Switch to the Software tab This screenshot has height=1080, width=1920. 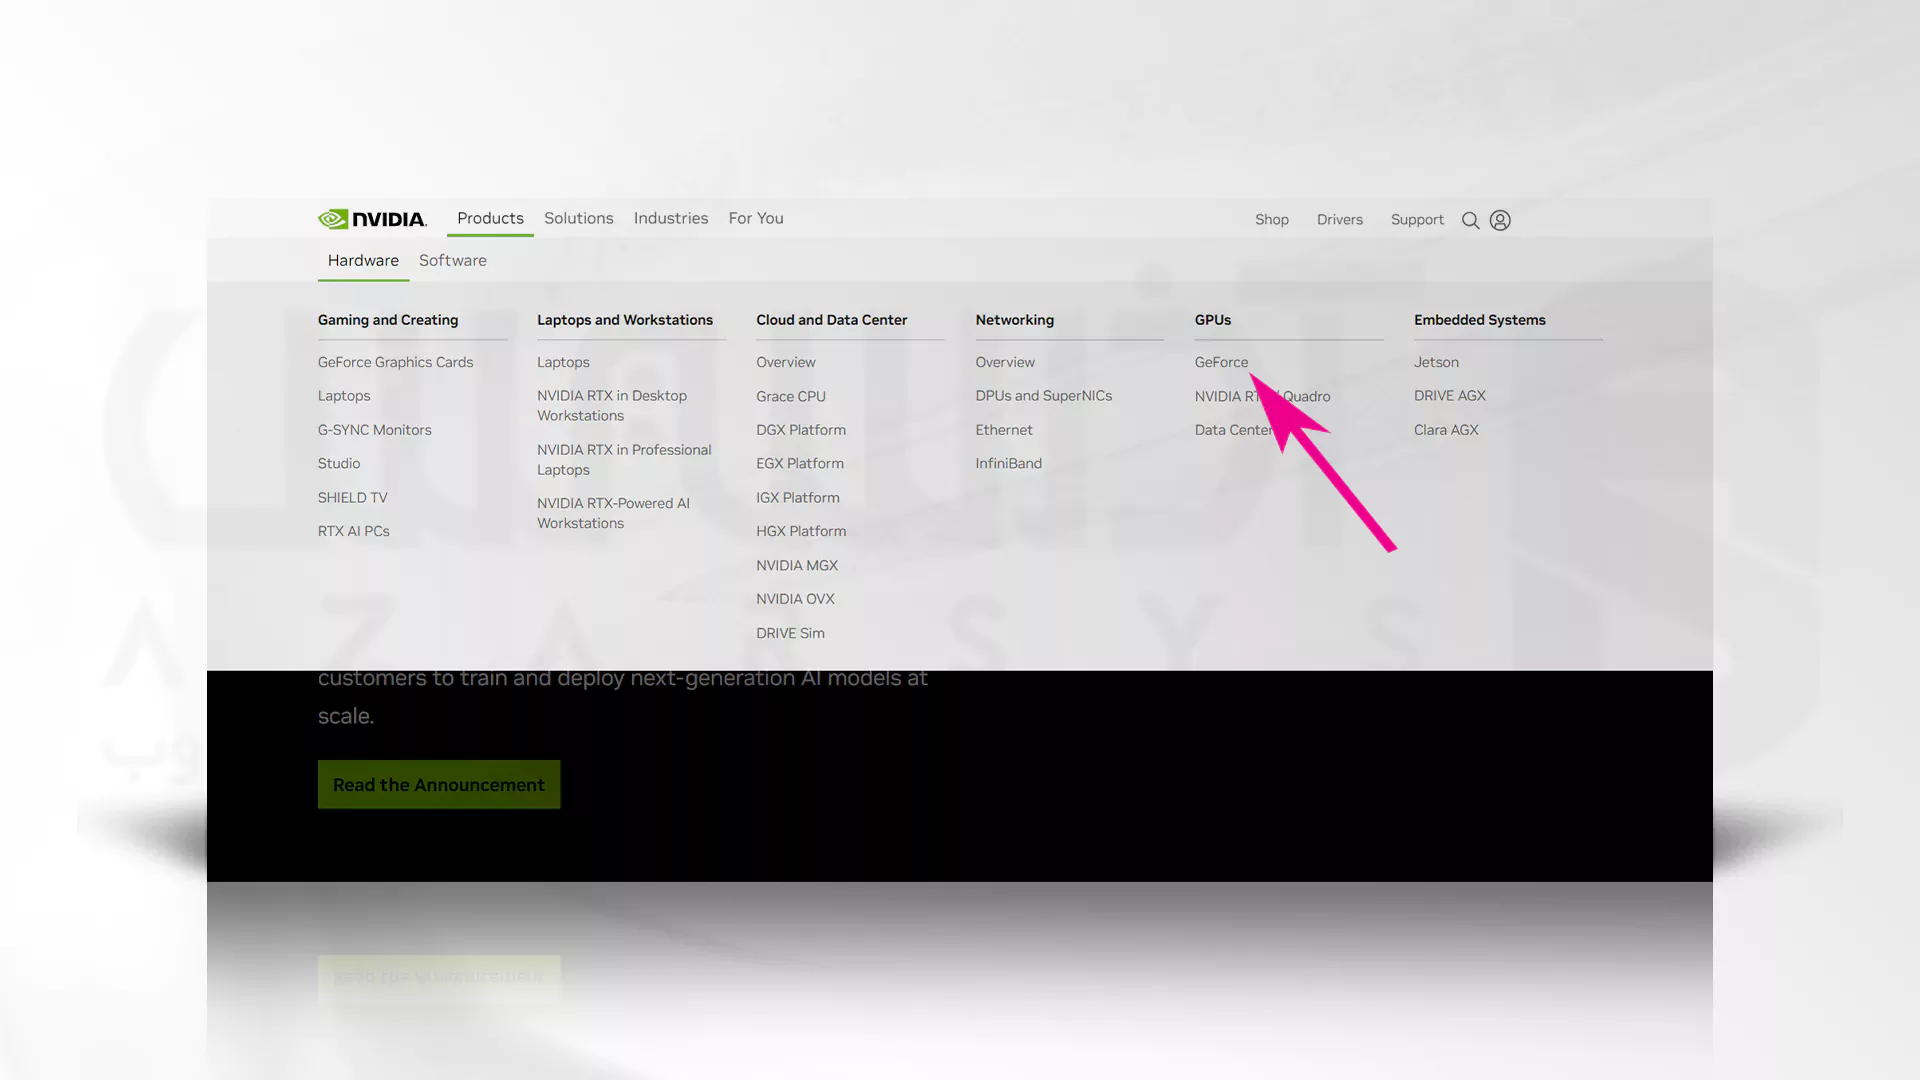click(x=453, y=260)
